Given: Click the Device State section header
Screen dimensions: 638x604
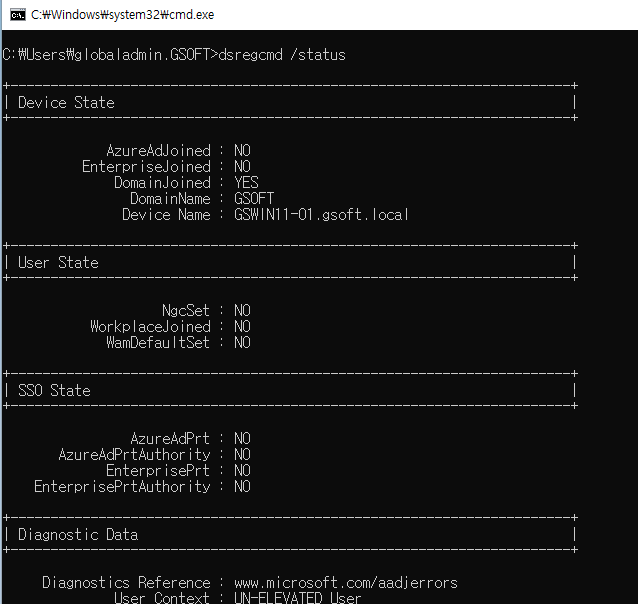Looking at the screenshot, I should tap(66, 103).
